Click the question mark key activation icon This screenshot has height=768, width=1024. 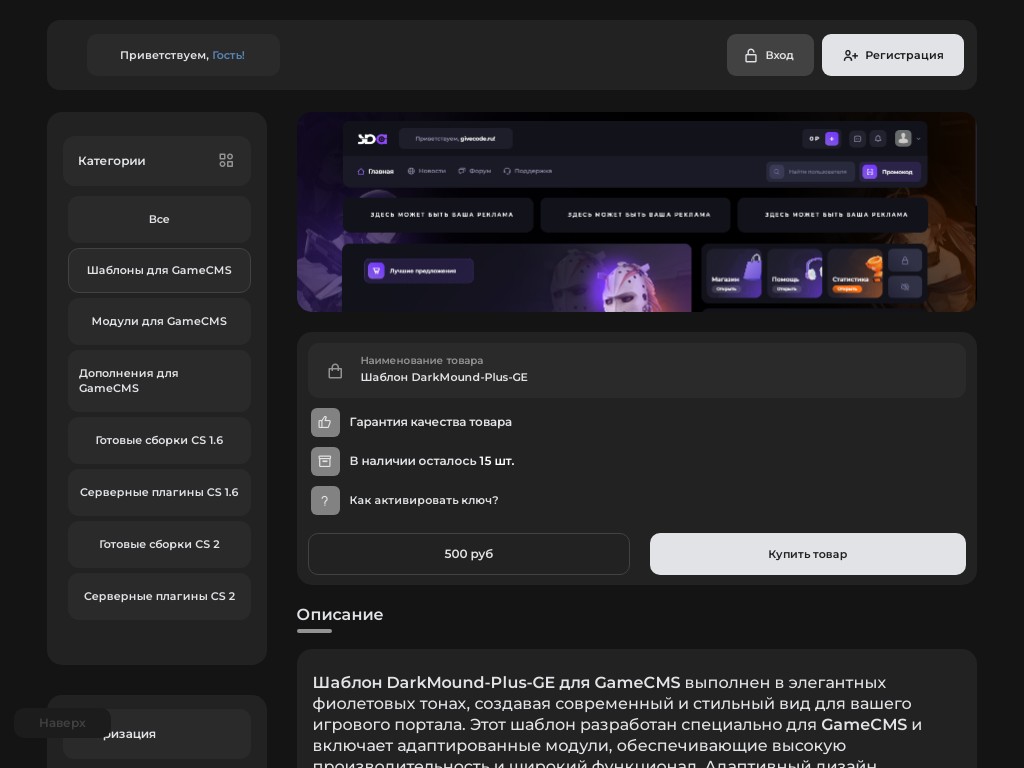tap(325, 500)
